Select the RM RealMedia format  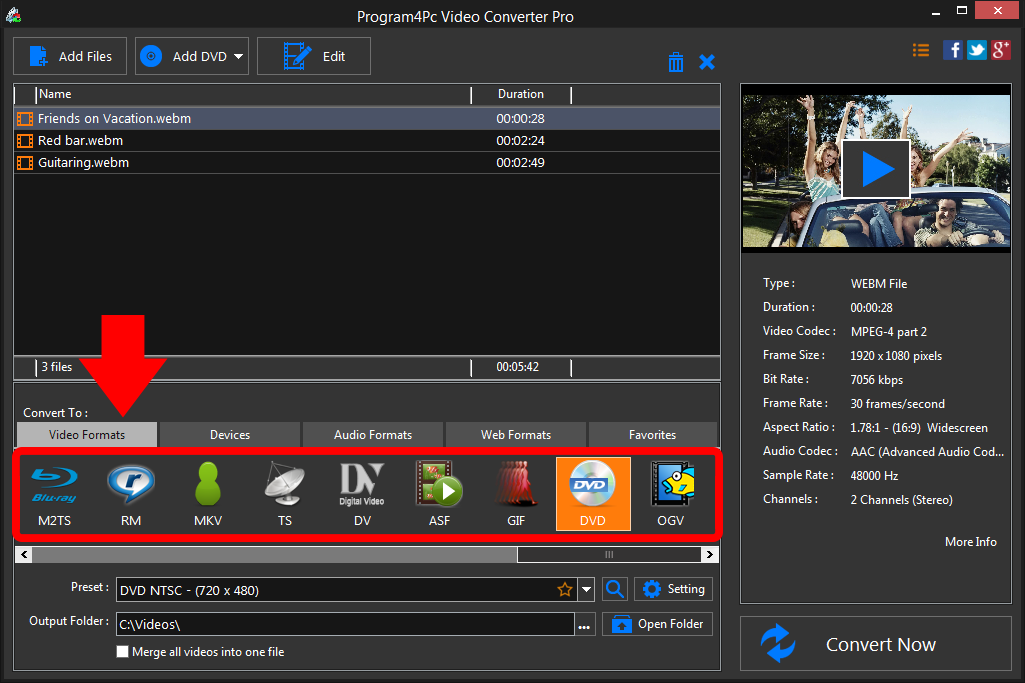tap(130, 492)
